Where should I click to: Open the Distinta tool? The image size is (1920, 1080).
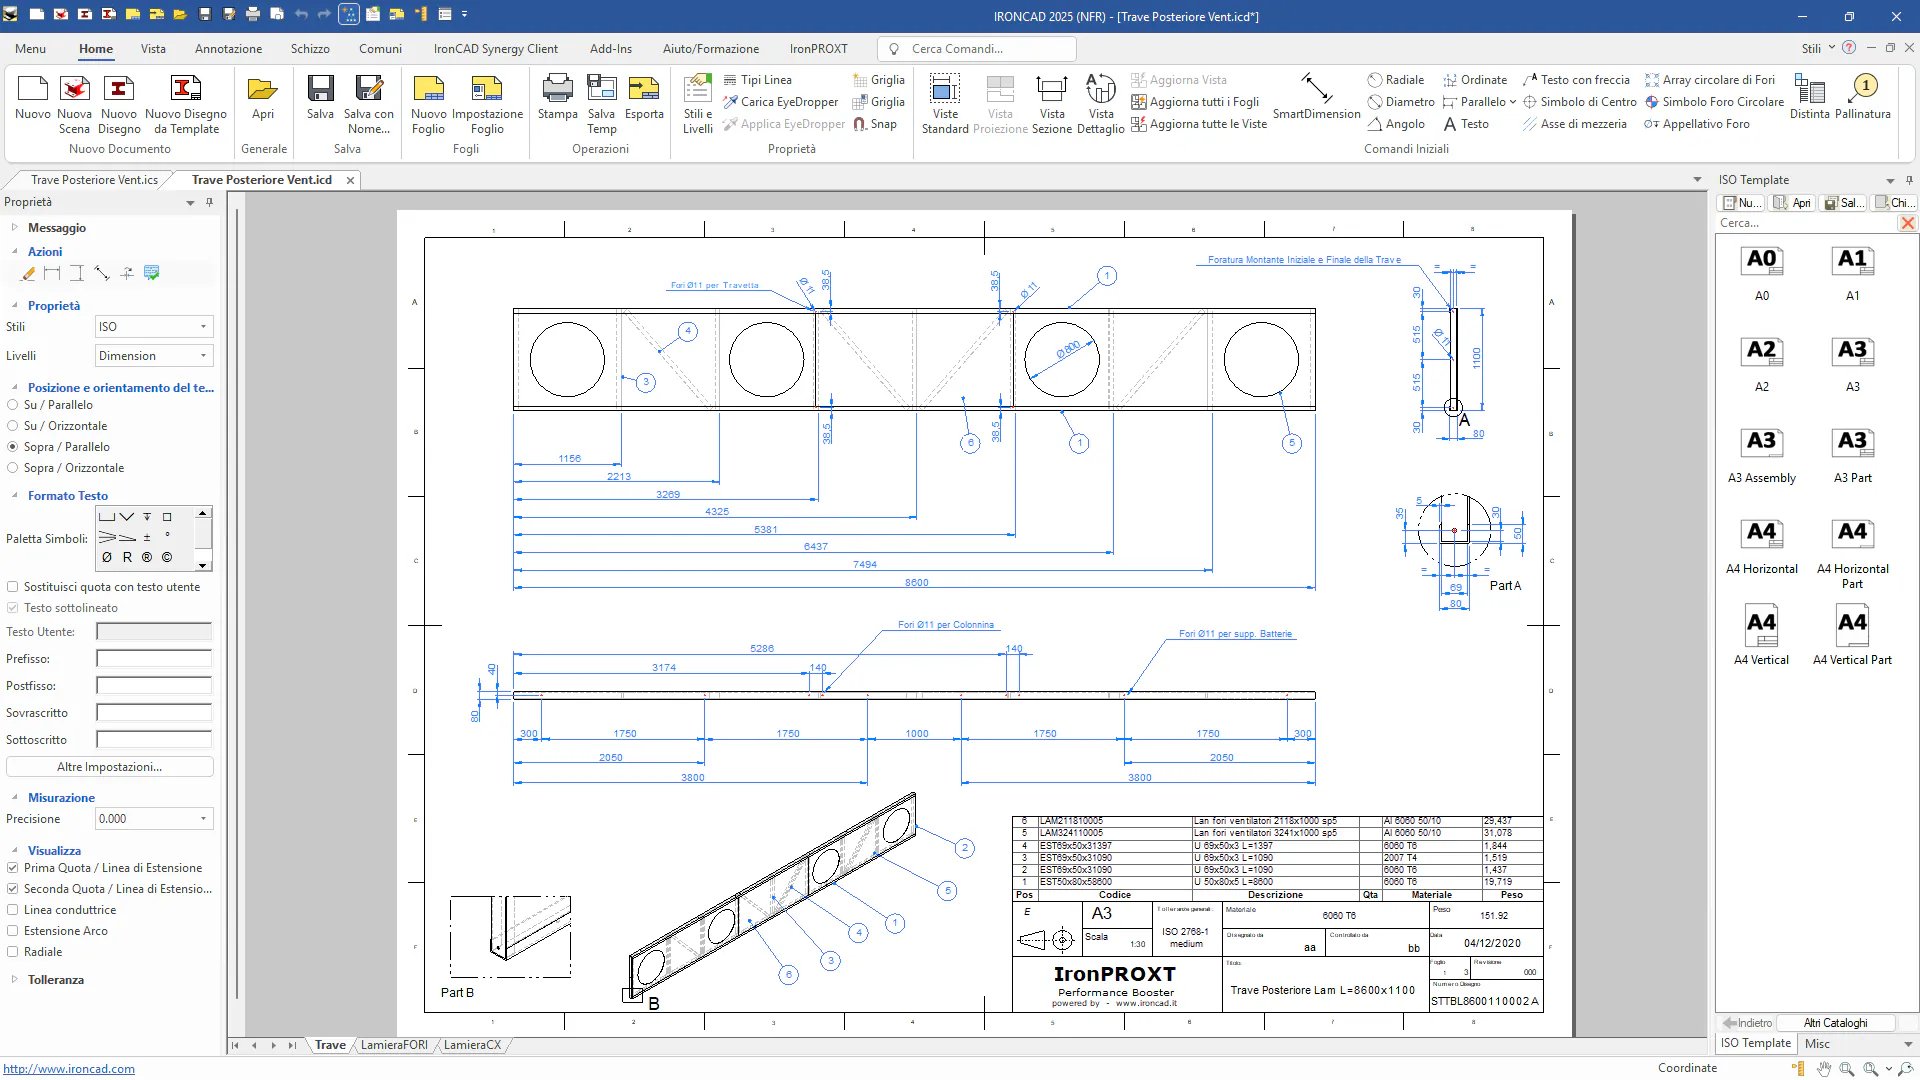pos(1810,98)
